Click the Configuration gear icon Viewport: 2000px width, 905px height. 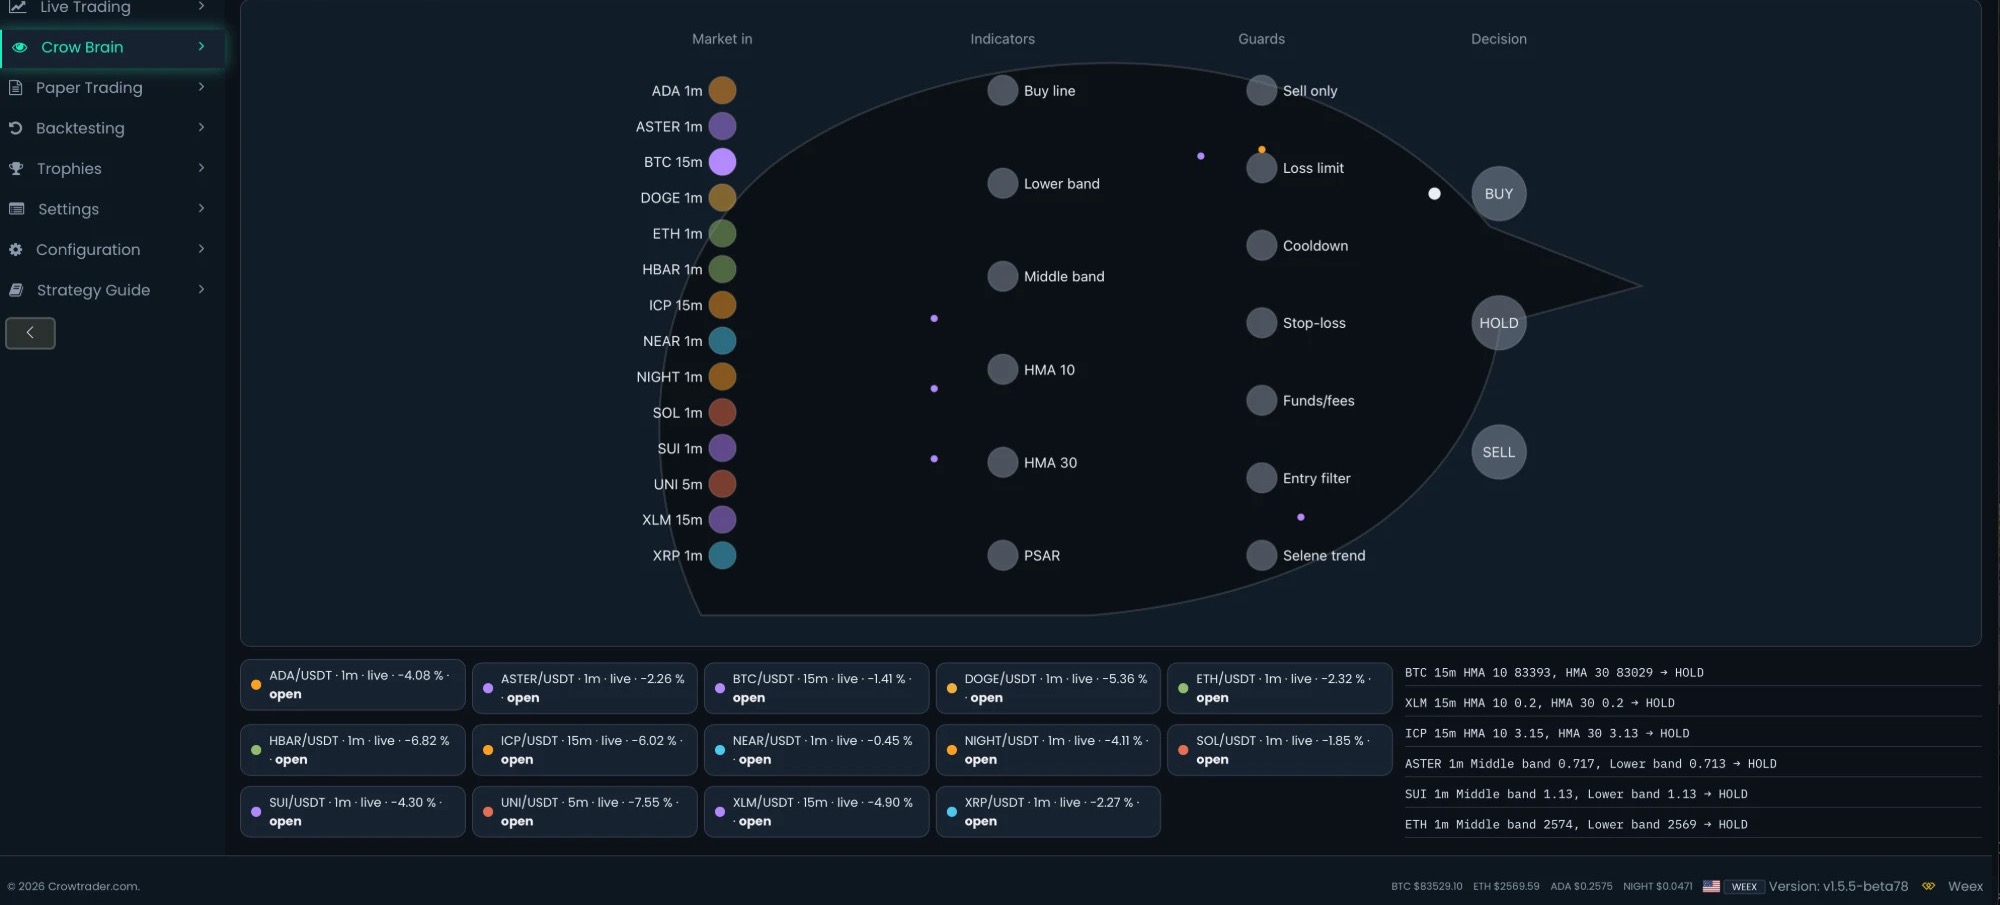point(15,250)
